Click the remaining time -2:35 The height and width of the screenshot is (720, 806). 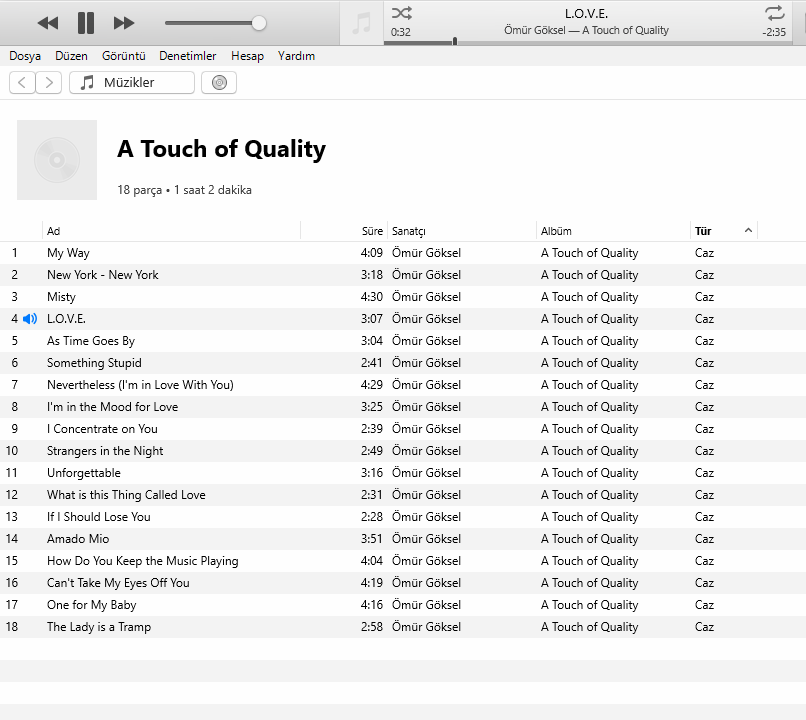point(774,32)
